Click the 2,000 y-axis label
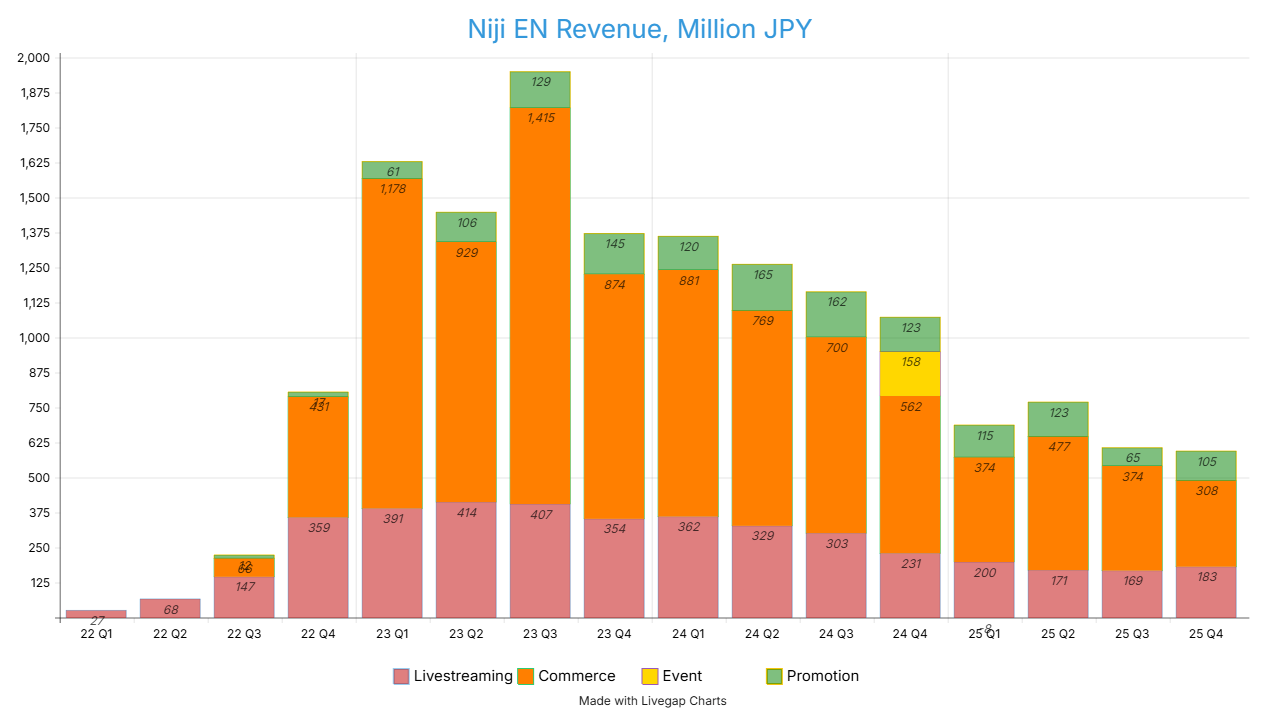Viewport: 1280px width, 720px height. (33, 58)
